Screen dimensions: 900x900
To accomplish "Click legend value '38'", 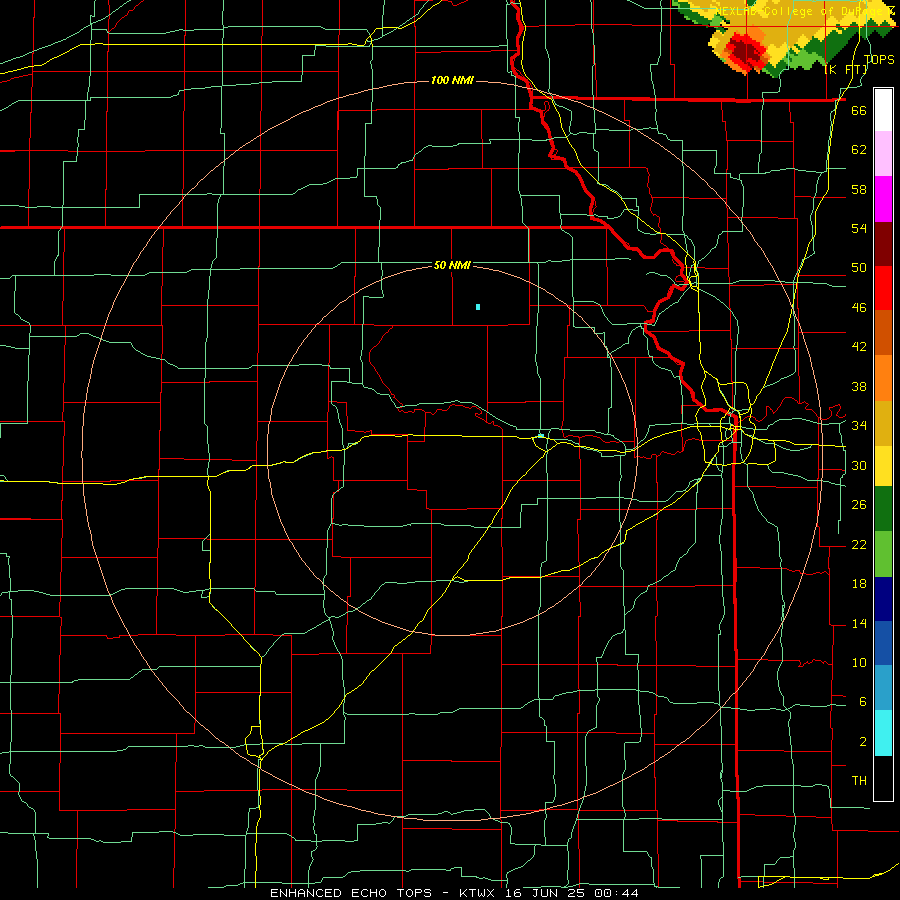I will [859, 386].
